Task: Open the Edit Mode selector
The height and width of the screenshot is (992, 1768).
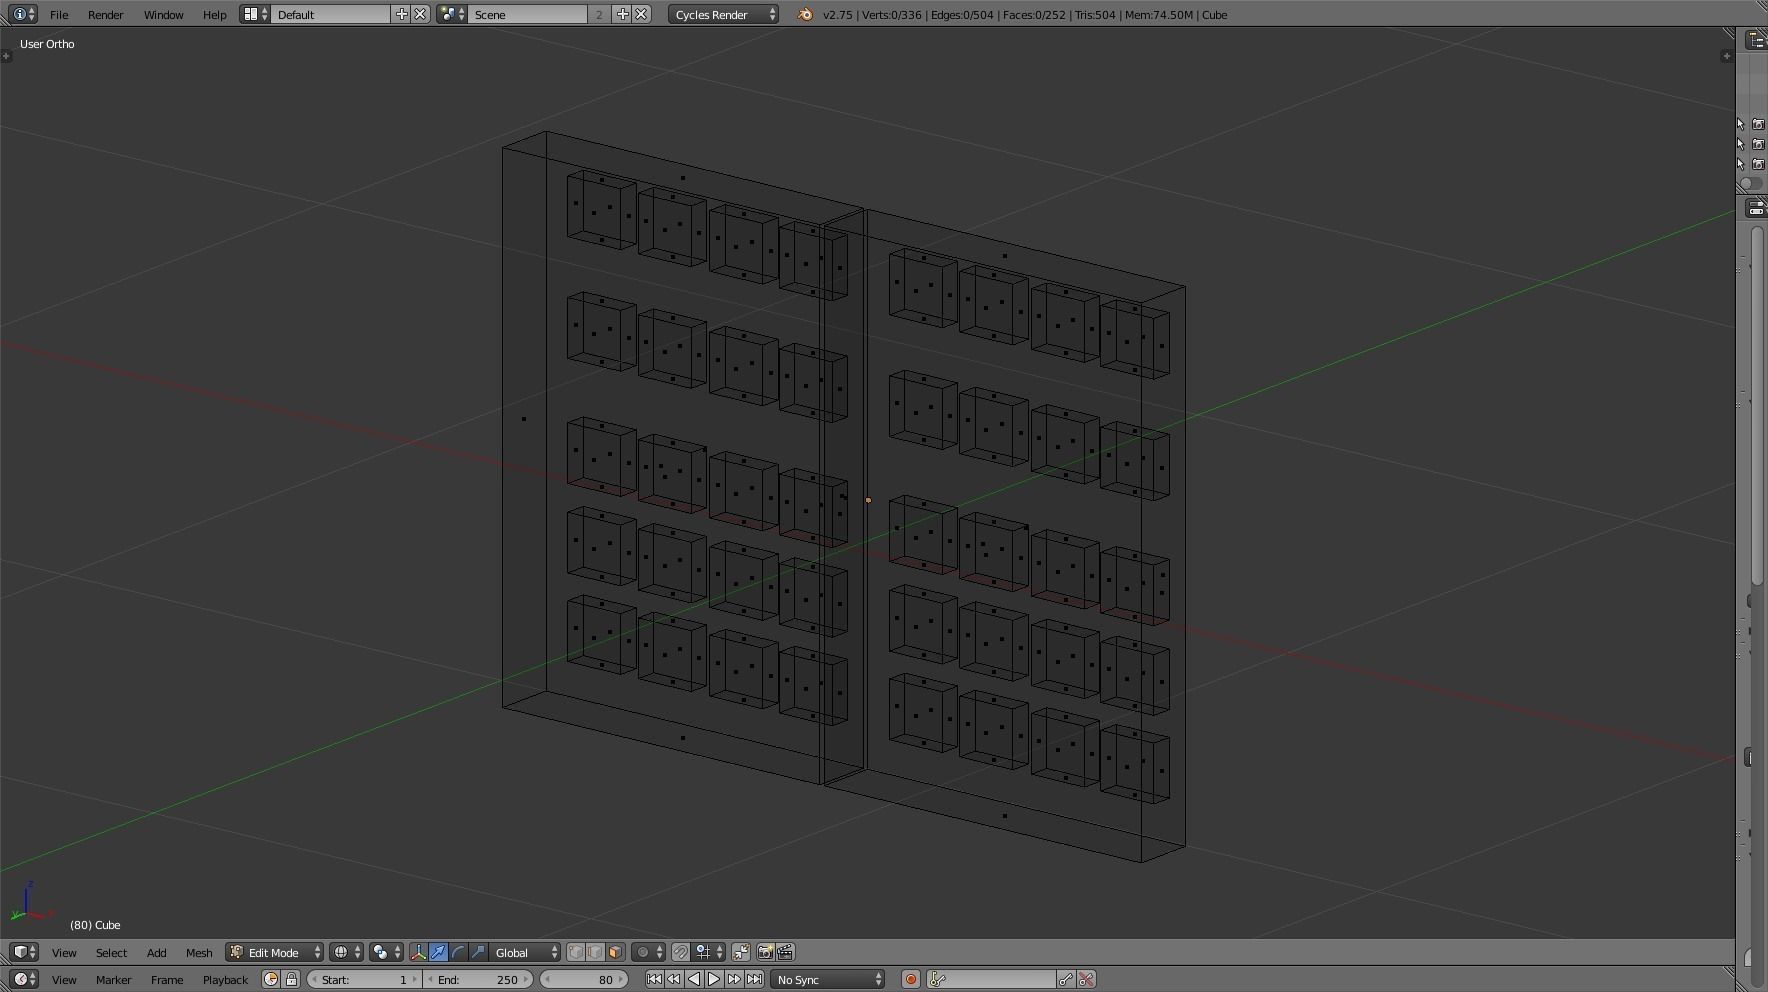Action: point(275,952)
